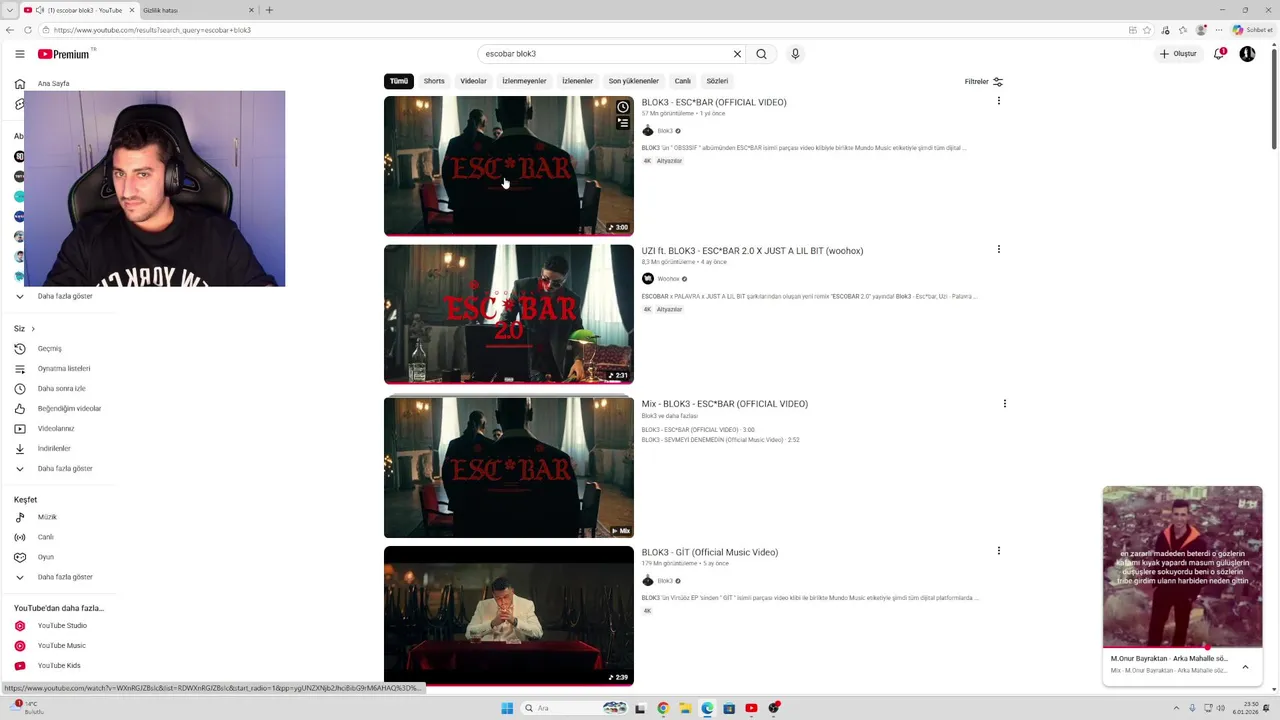Add ESC*BAR video to Watch Later via clock icon
This screenshot has height=720, width=1280.
pos(623,107)
